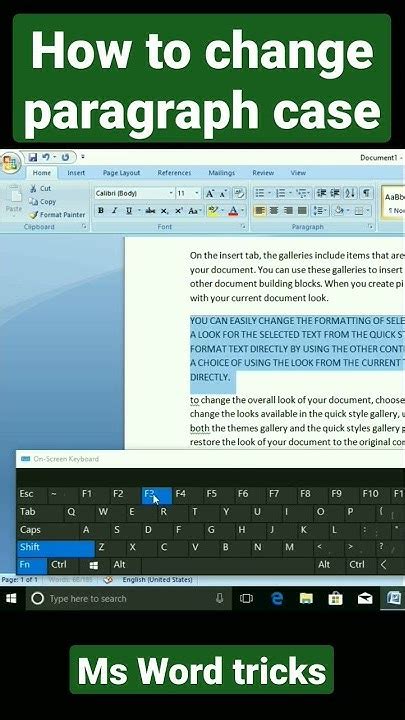
Task: Switch to the Page Layout tab
Action: (121, 173)
